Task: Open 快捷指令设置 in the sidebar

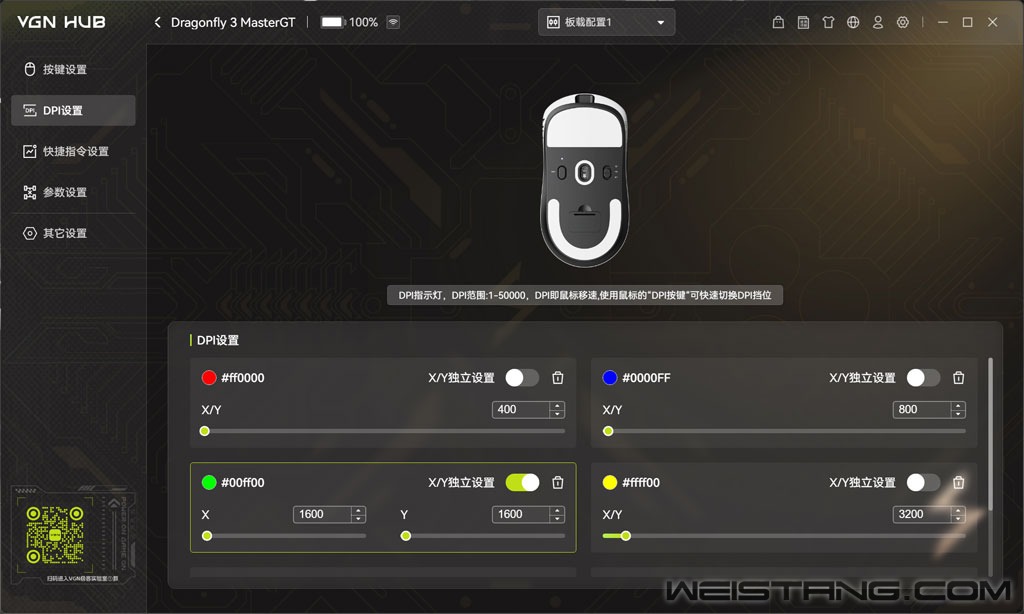Action: click(73, 152)
